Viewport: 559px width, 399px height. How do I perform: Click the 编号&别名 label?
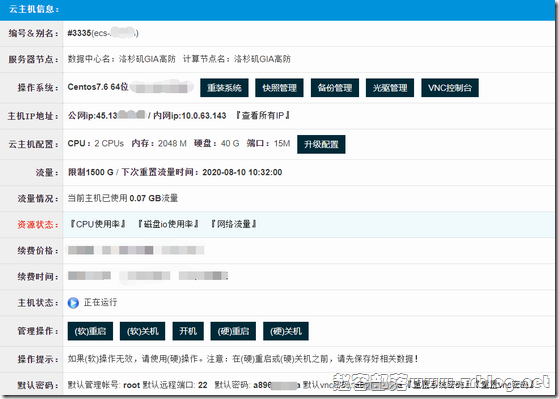click(34, 34)
